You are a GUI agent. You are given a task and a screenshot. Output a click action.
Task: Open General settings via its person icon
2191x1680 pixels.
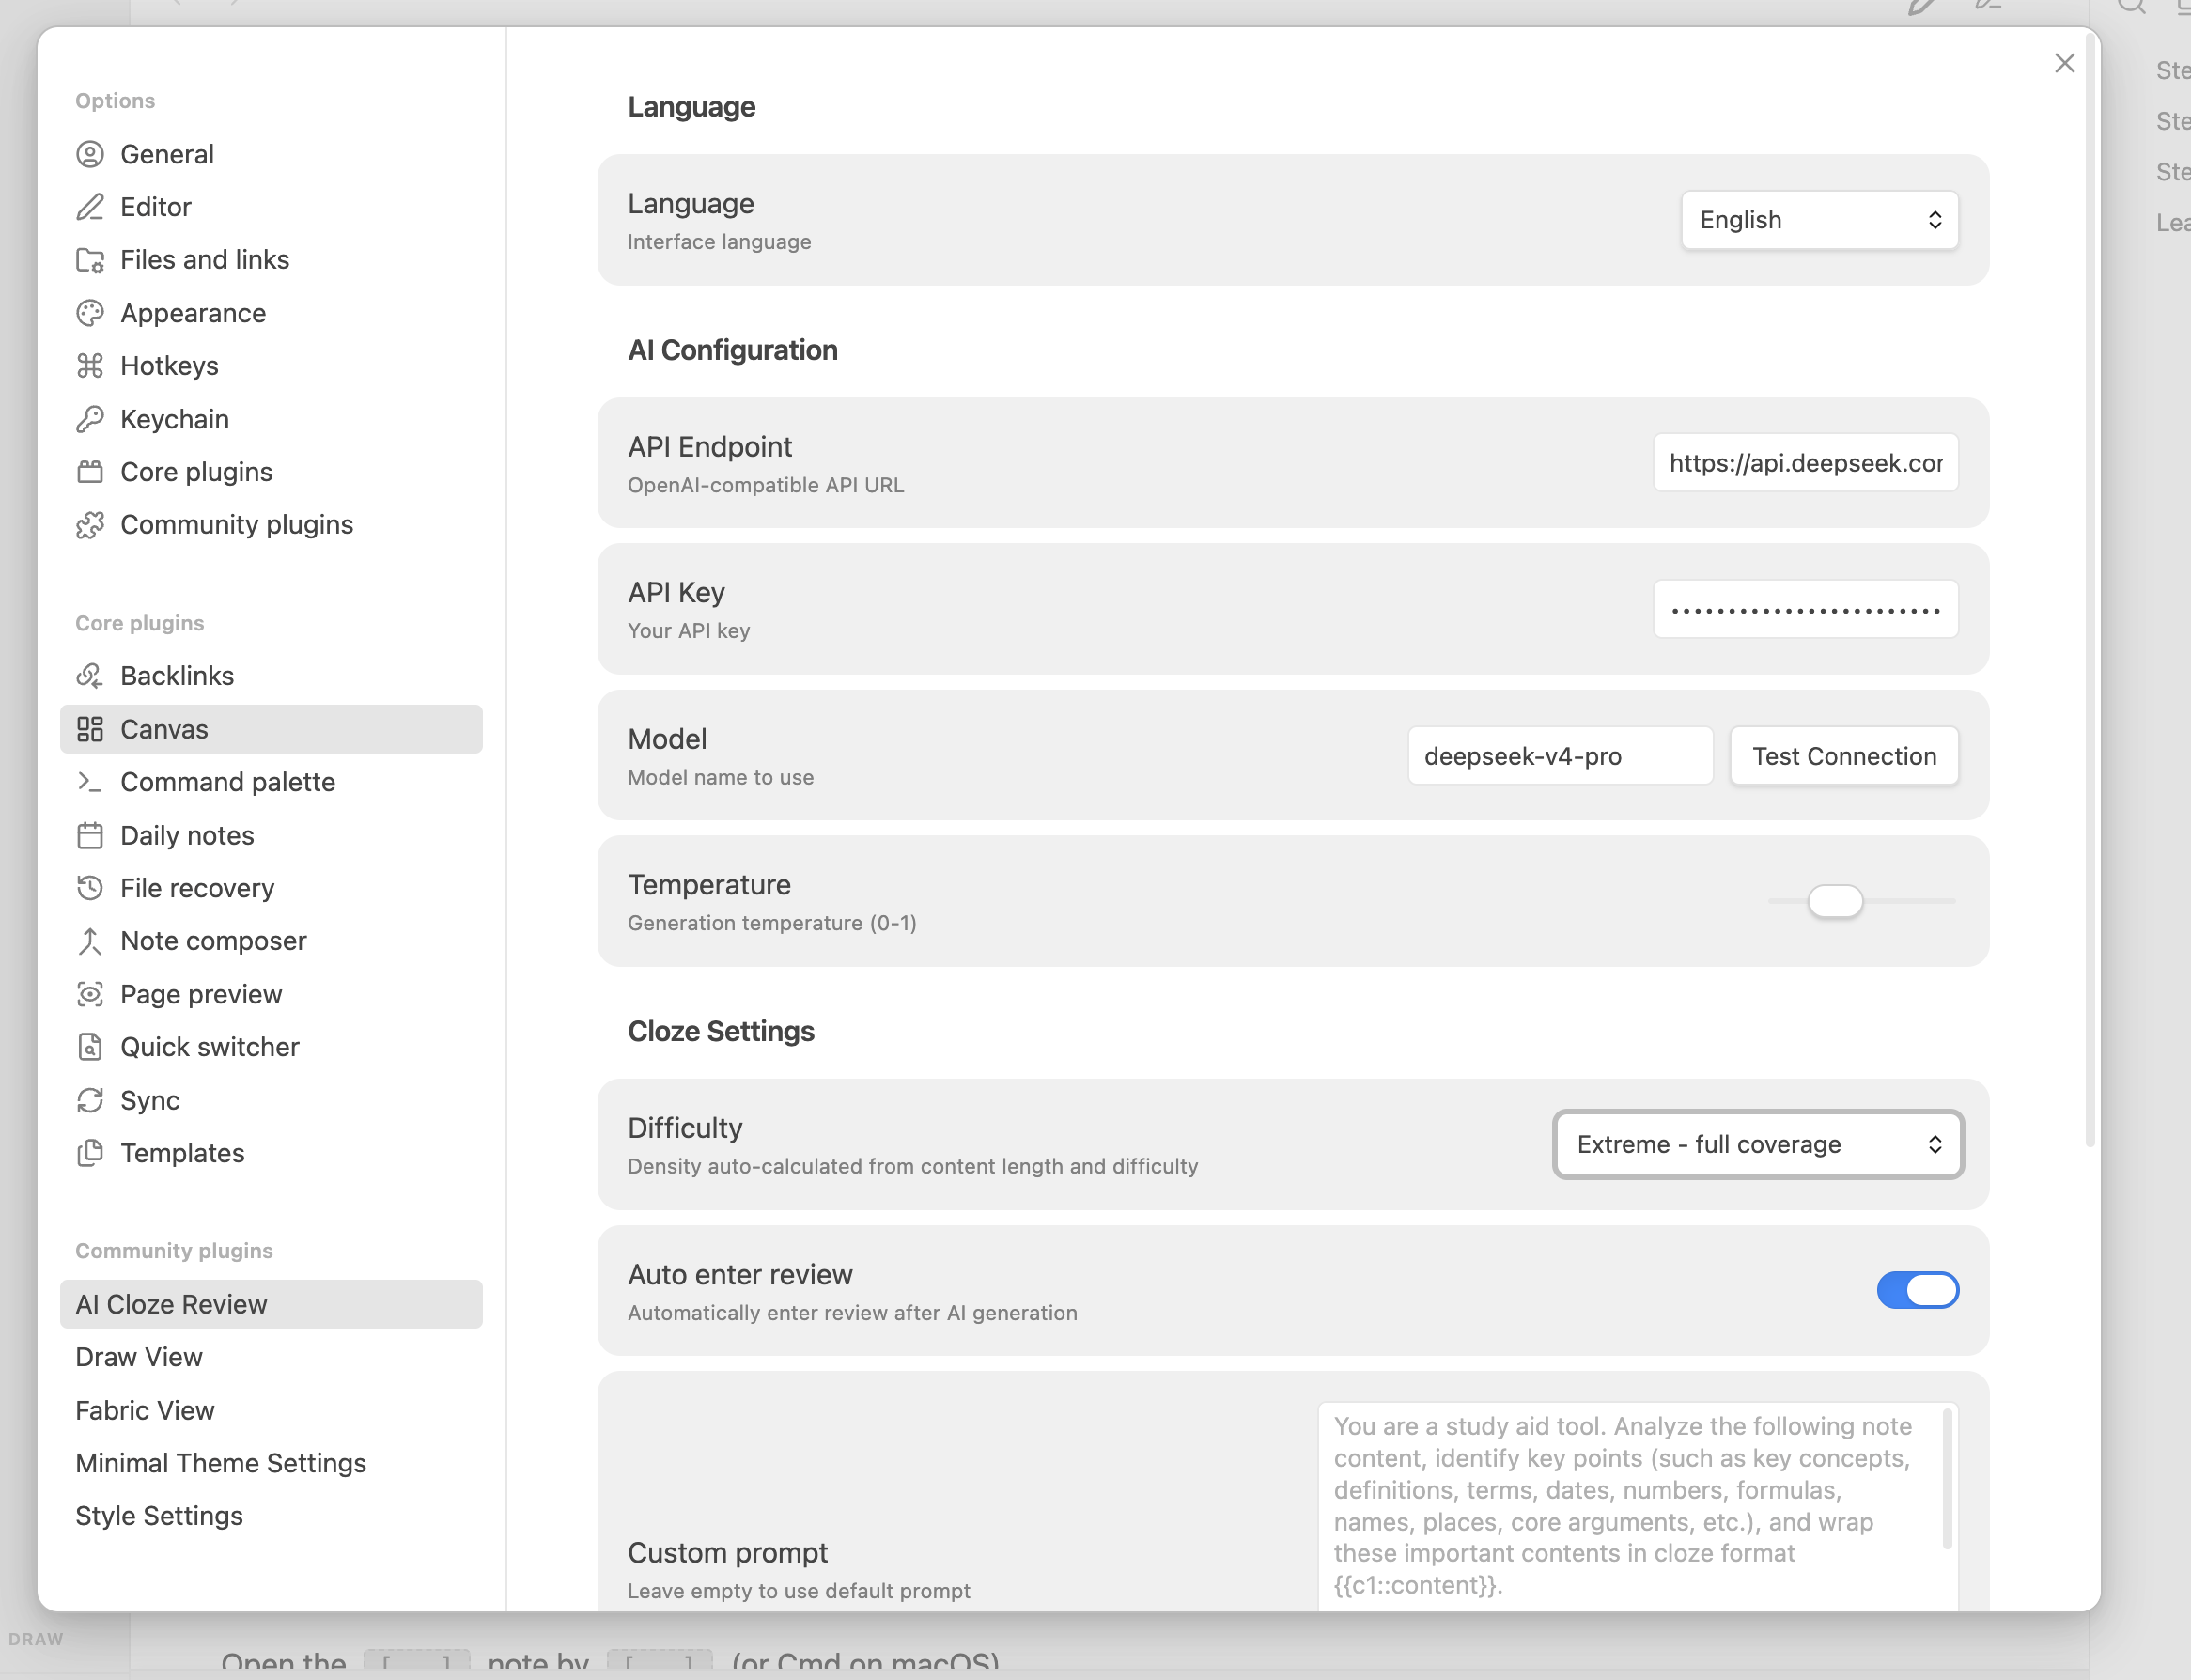click(90, 154)
